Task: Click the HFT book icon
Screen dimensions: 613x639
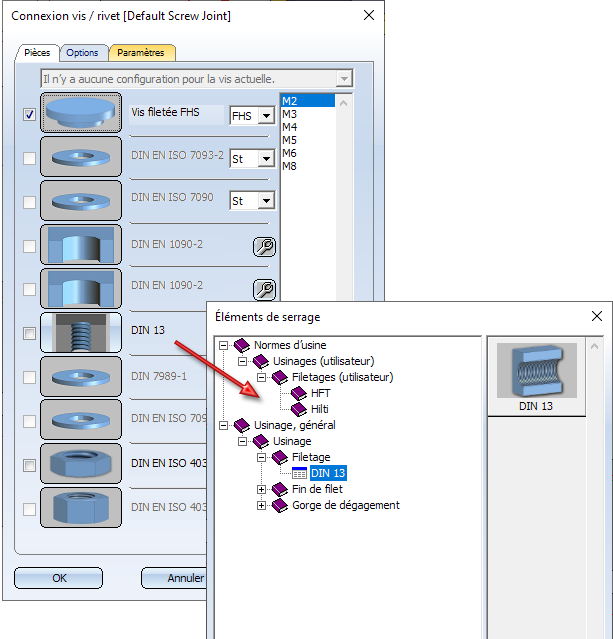Action: pyautogui.click(x=299, y=393)
